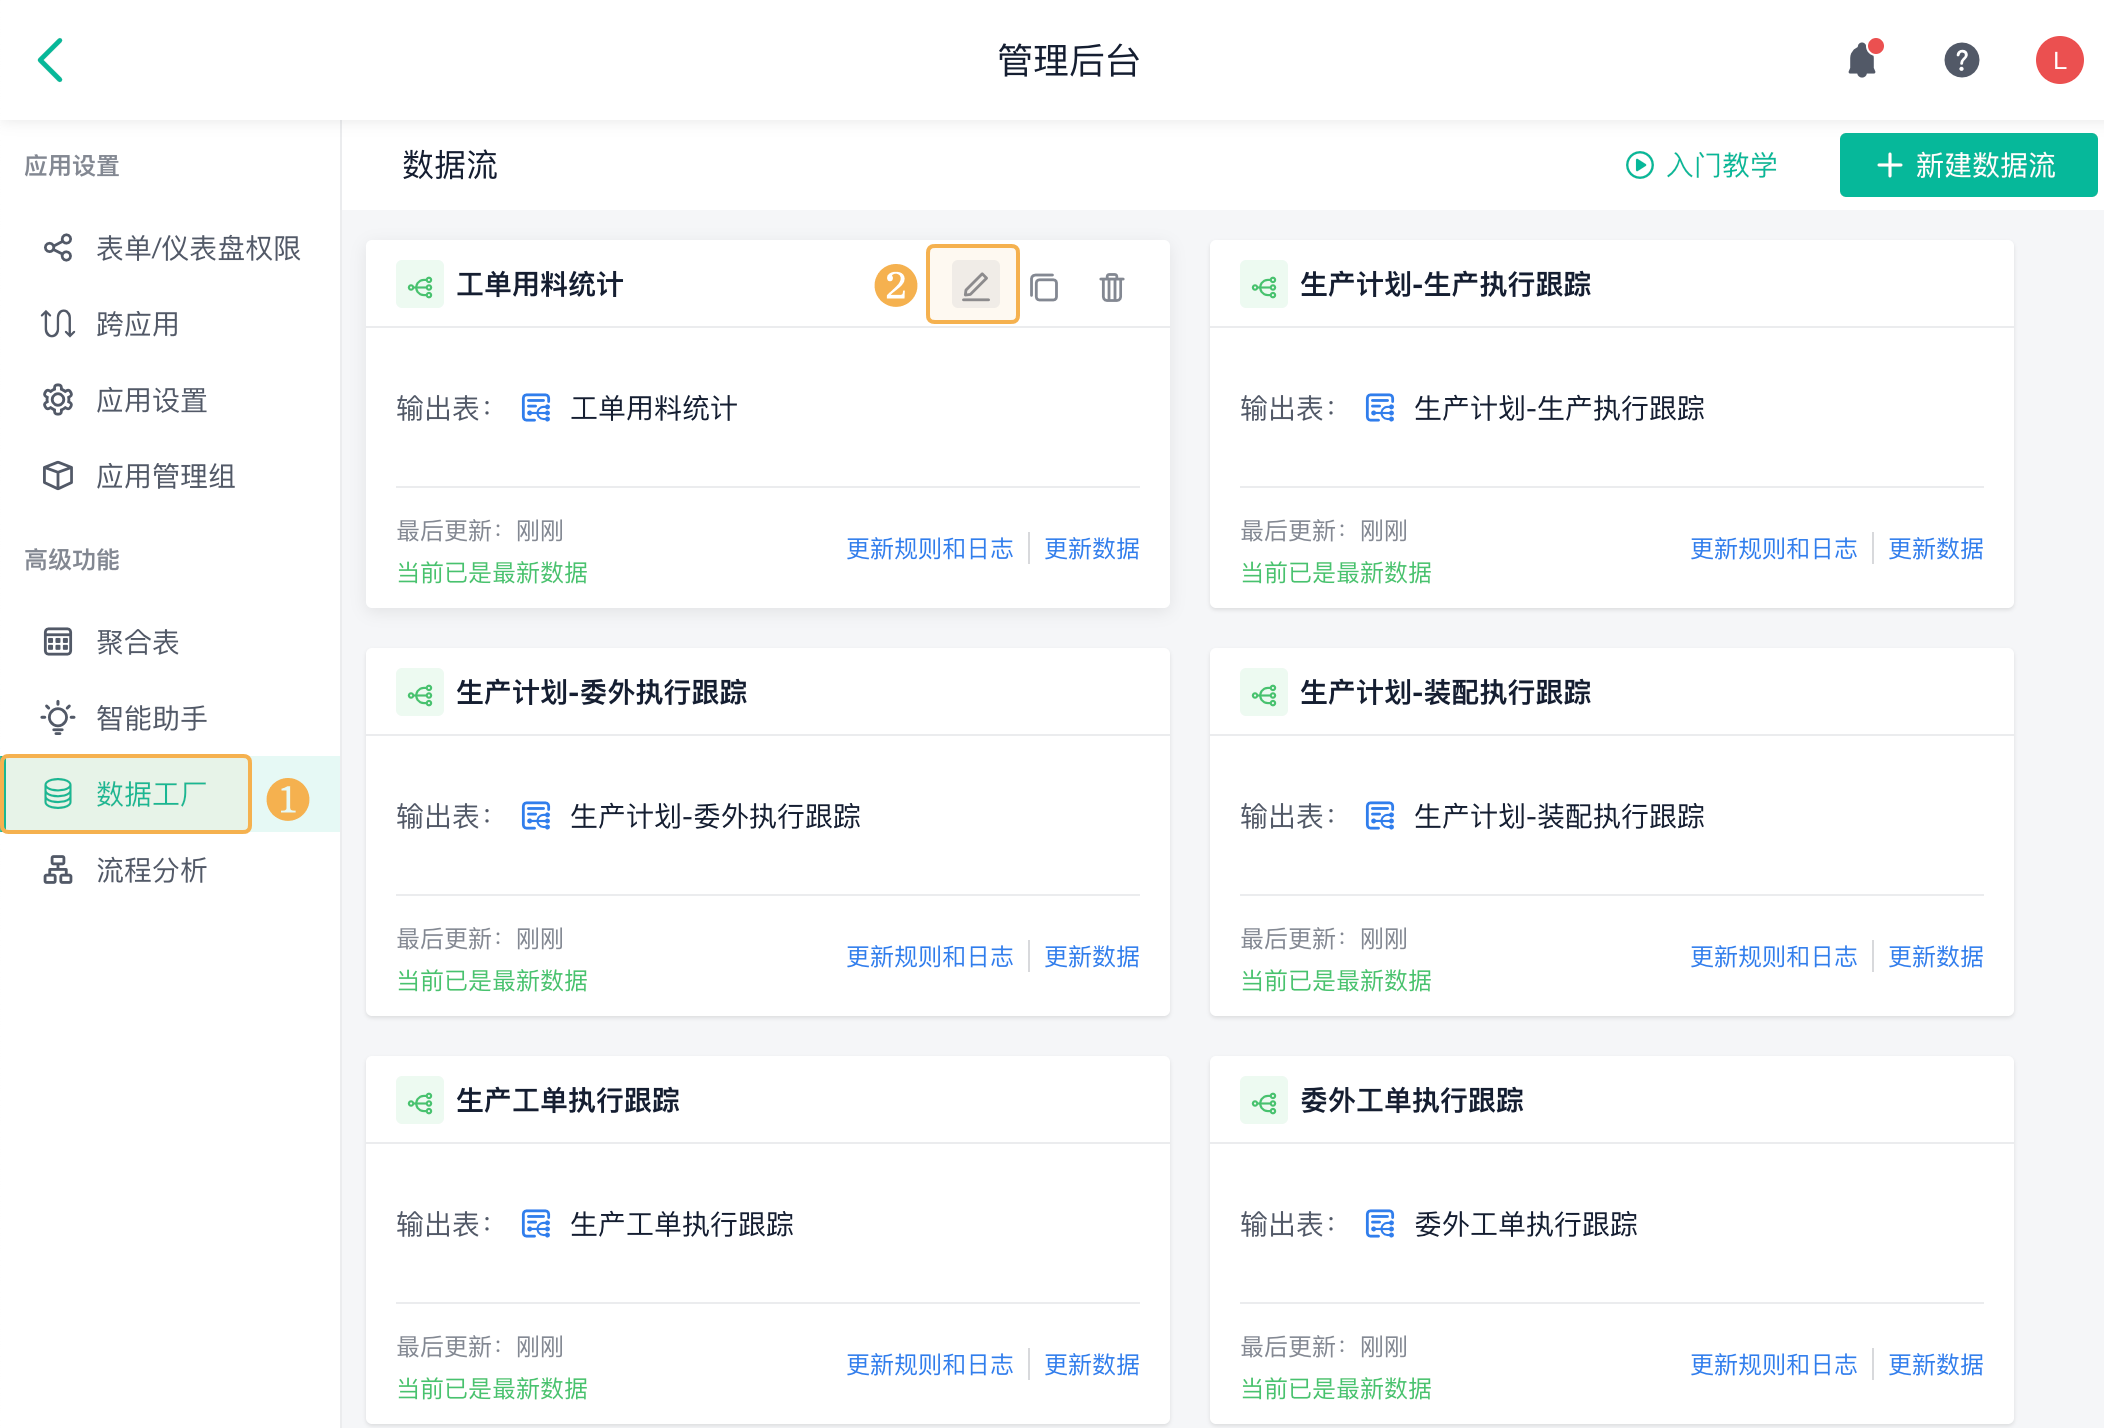The width and height of the screenshot is (2104, 1428).
Task: Click 更新数据 on 生产计划-生产执行跟踪 card
Action: (x=1935, y=549)
